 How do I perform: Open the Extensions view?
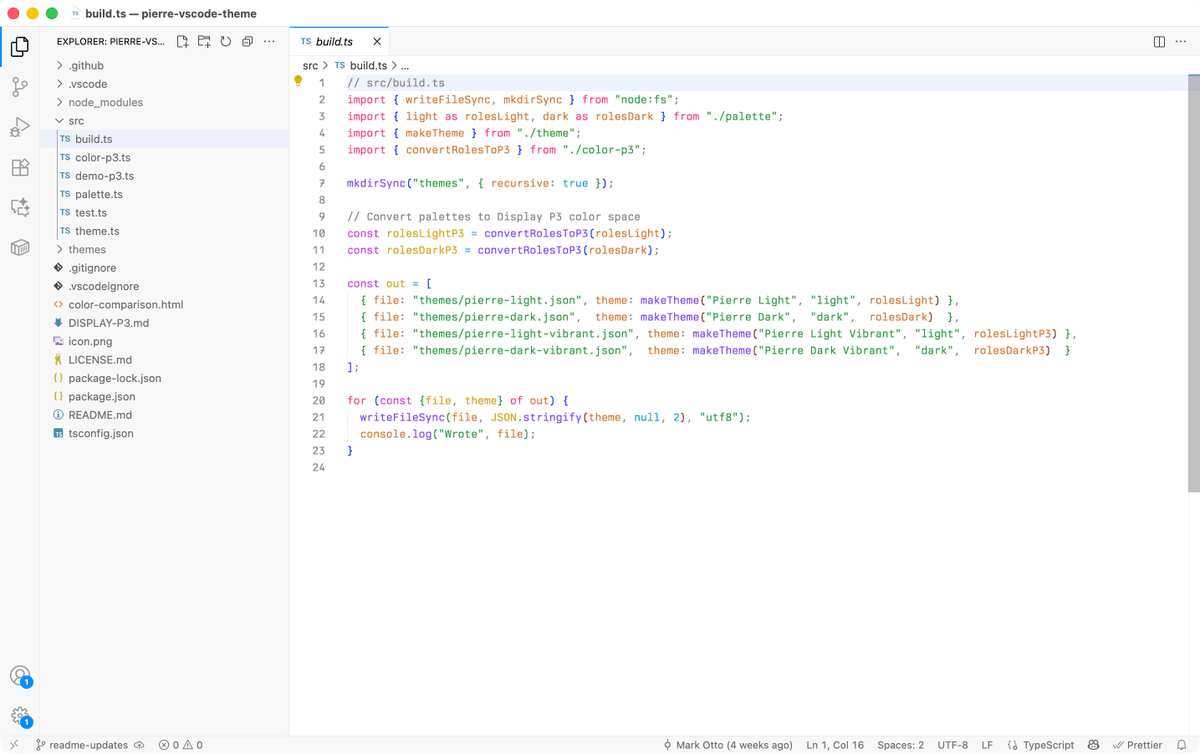[20, 167]
